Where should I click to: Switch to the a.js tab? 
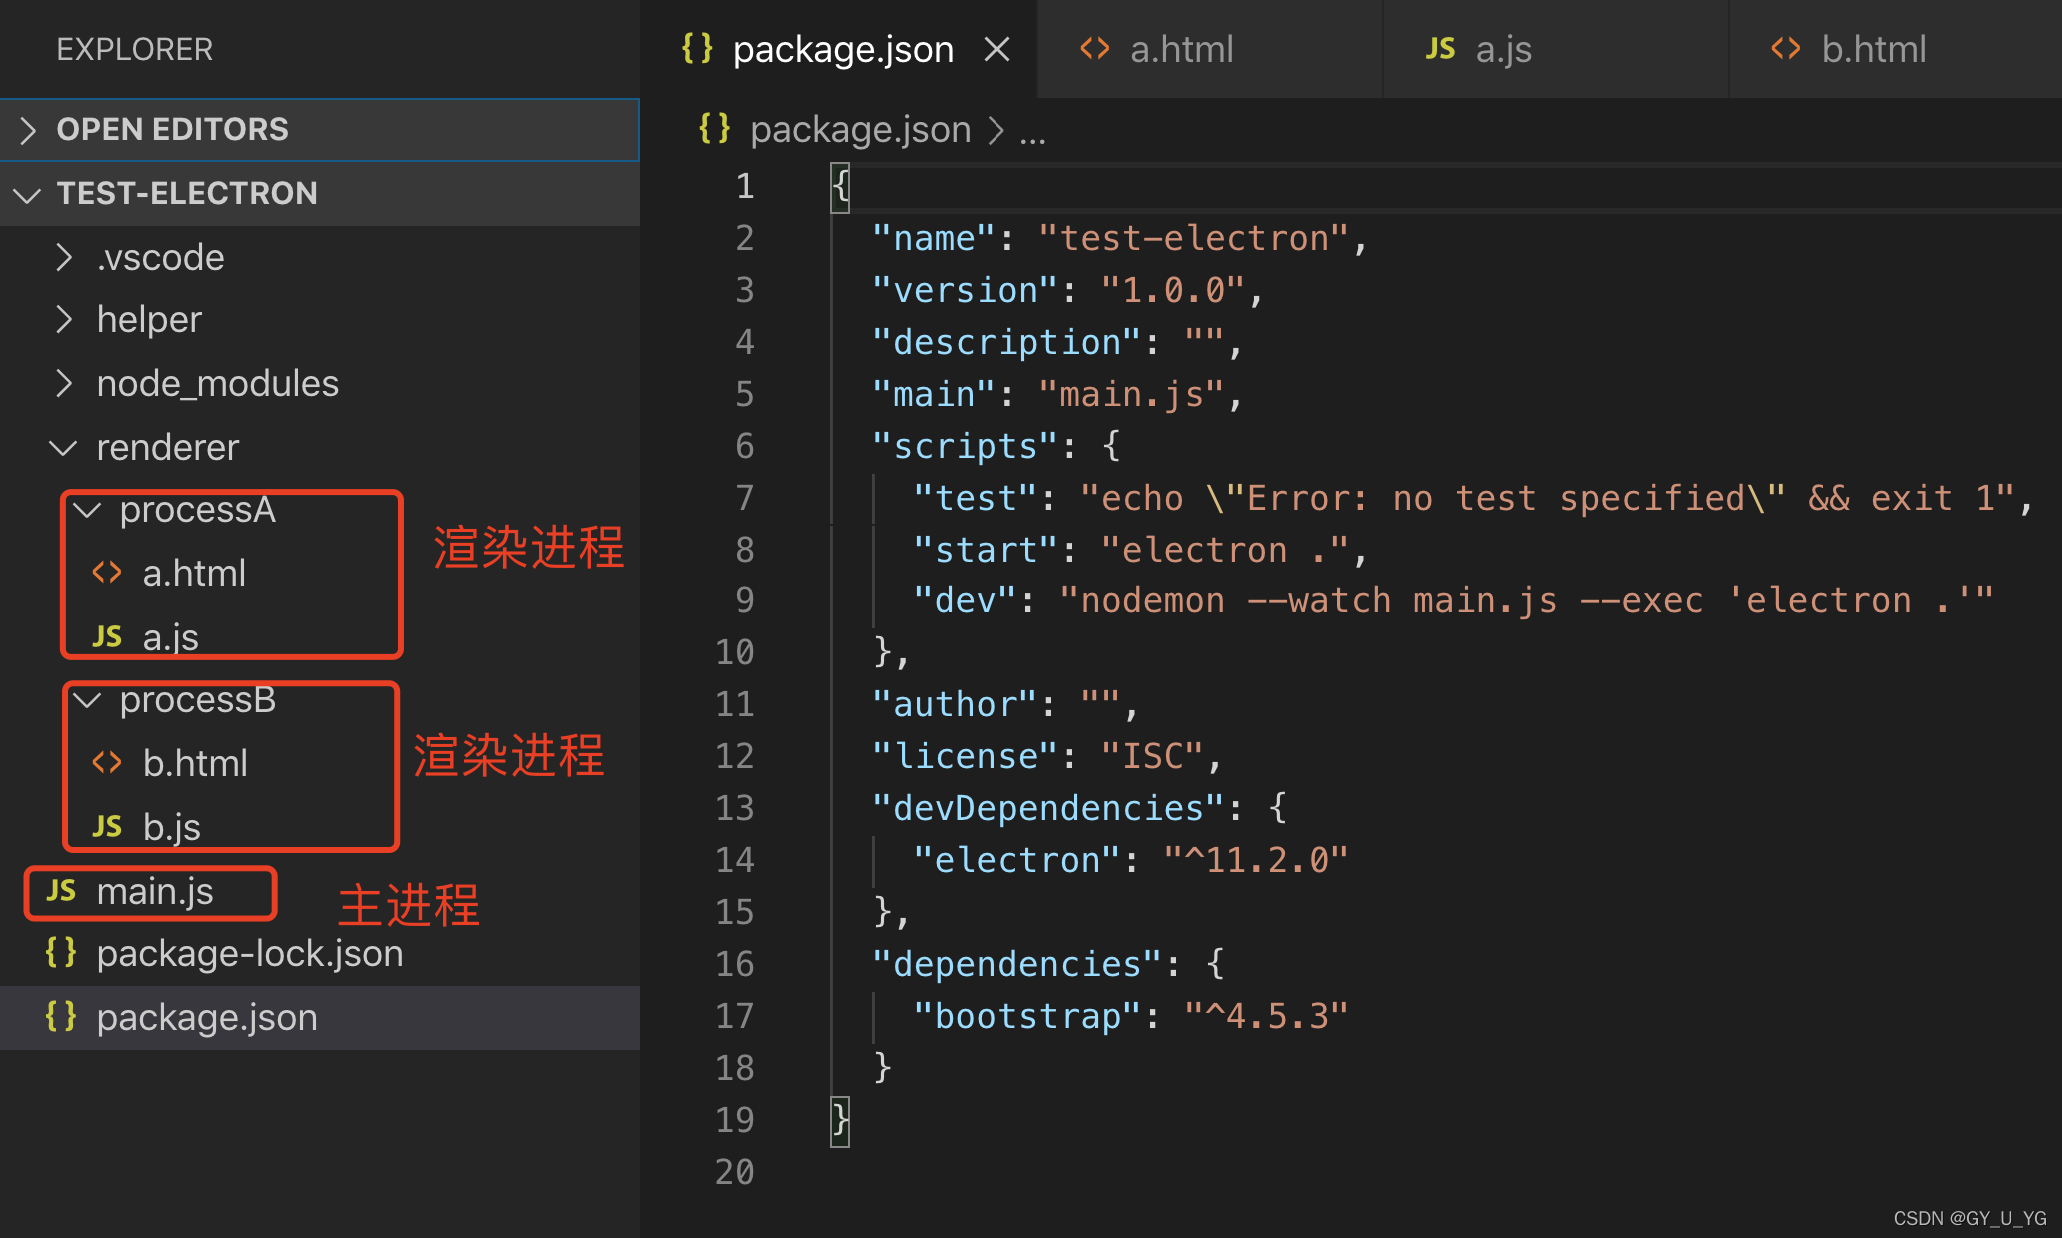(x=1556, y=49)
